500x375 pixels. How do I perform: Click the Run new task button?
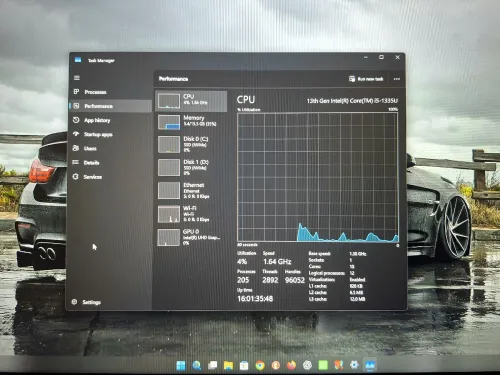tap(366, 79)
